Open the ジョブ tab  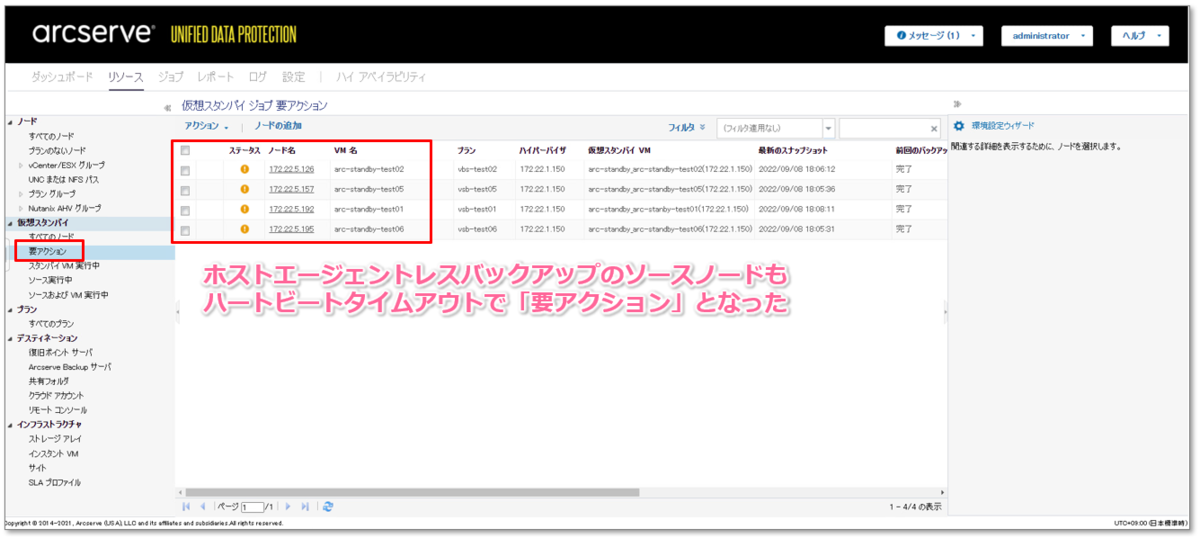[171, 77]
